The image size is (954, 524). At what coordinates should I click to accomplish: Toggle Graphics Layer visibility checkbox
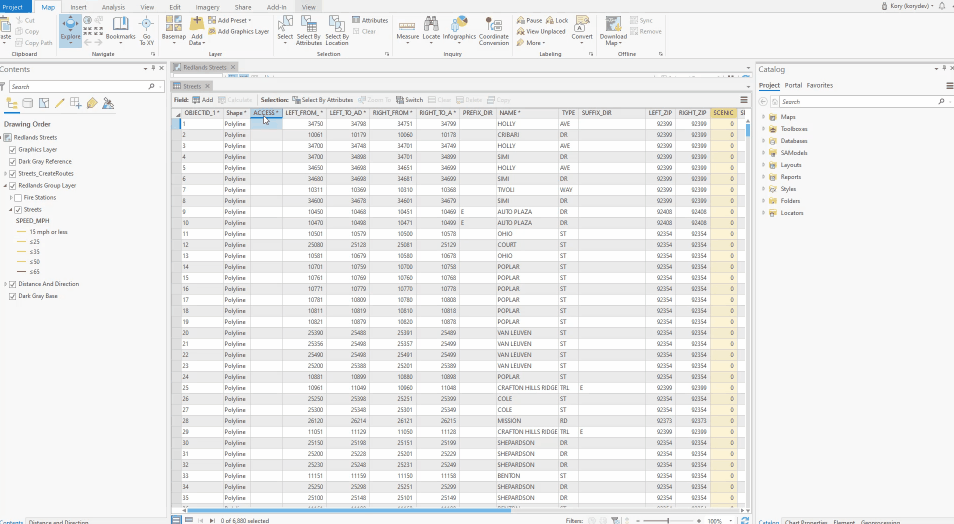point(13,150)
